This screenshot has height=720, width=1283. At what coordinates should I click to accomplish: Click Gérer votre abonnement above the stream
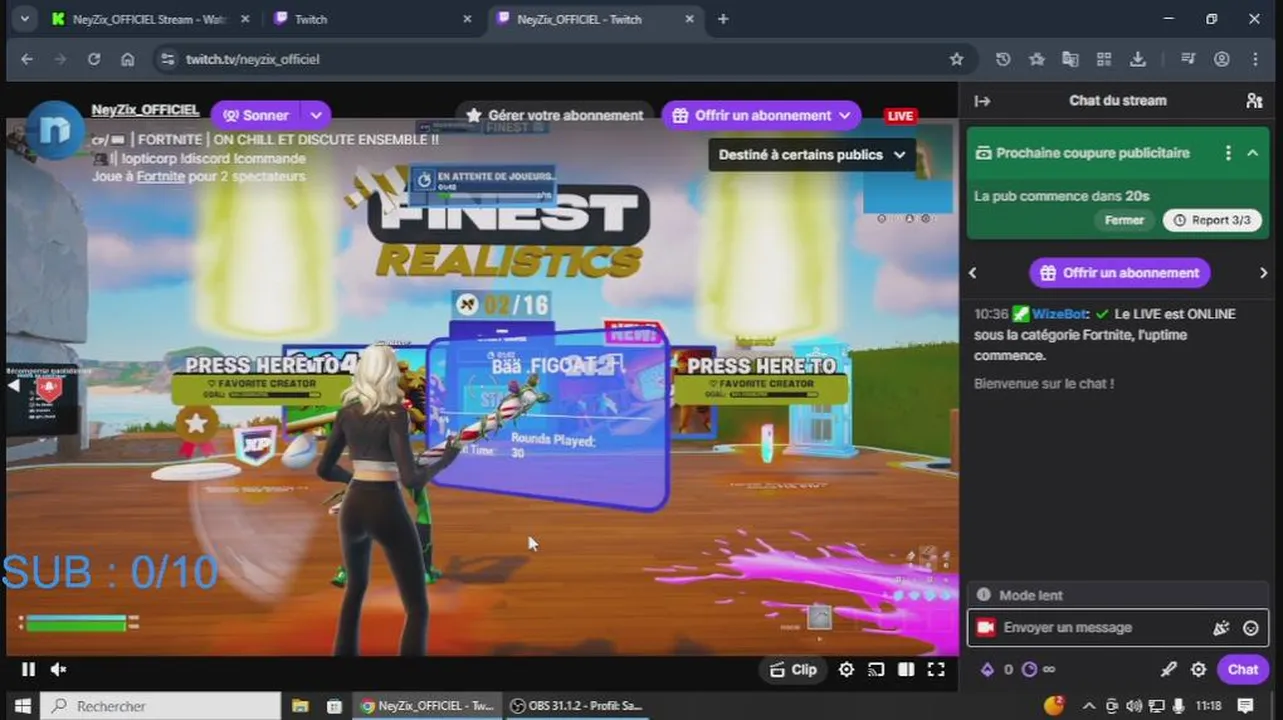point(555,116)
